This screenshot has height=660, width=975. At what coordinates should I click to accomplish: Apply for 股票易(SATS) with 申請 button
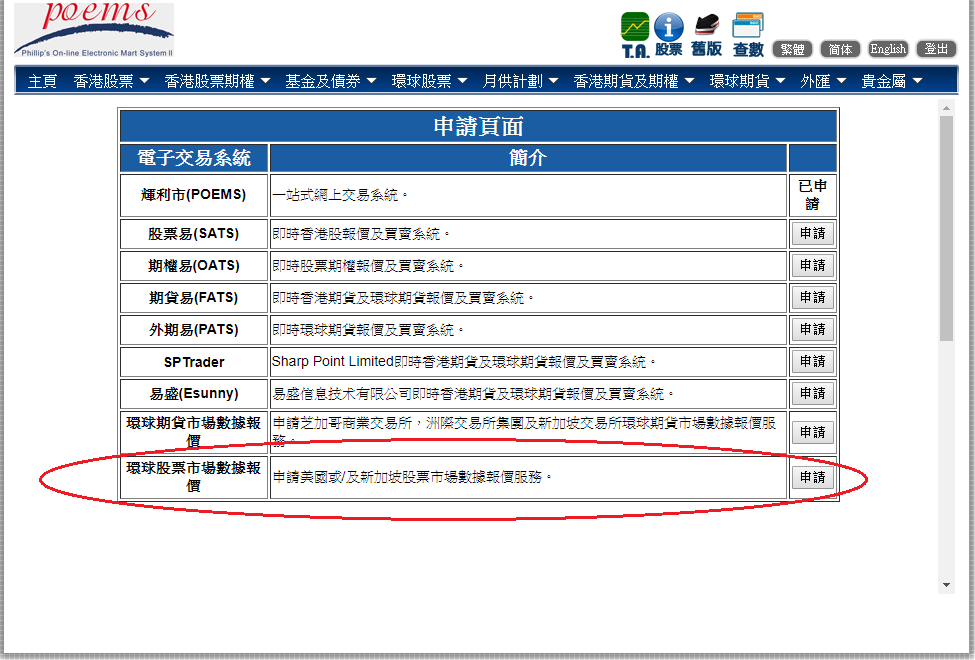point(812,234)
